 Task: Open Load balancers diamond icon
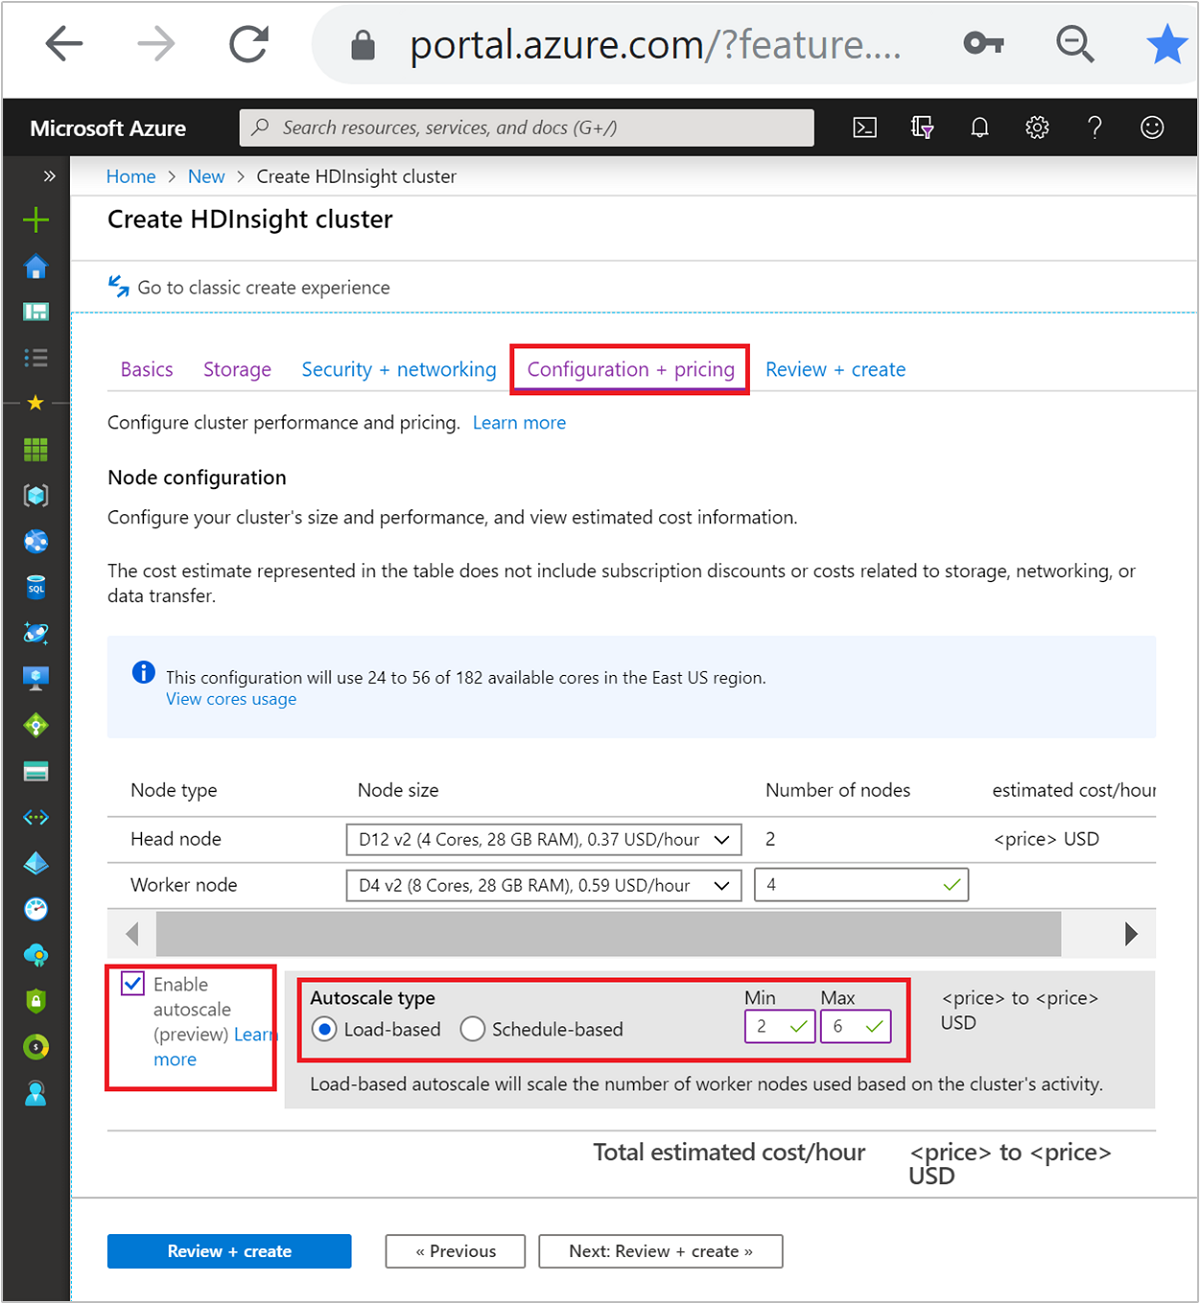pyautogui.click(x=36, y=725)
